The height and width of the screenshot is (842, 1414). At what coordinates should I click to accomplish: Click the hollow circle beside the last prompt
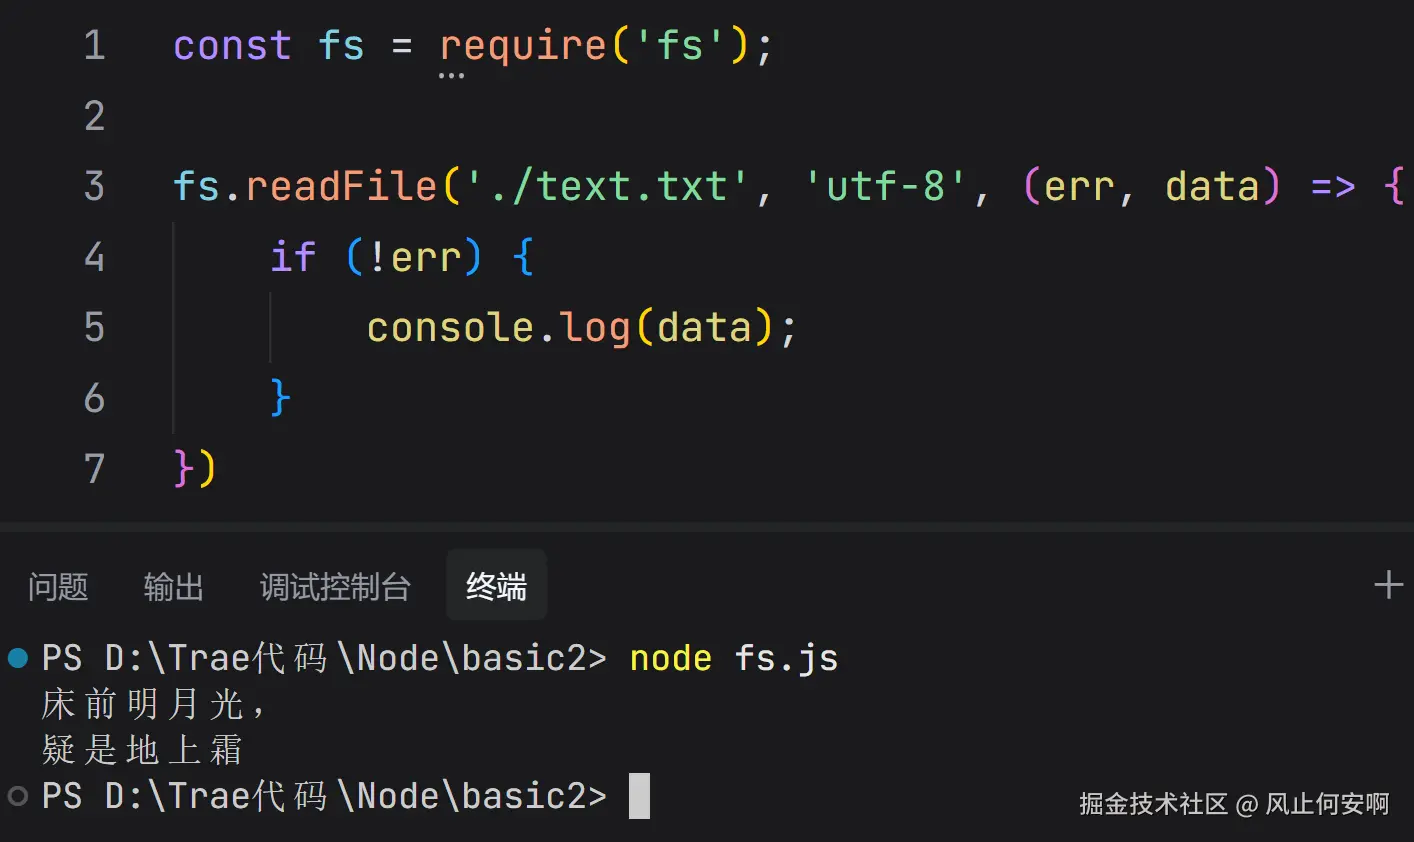18,796
